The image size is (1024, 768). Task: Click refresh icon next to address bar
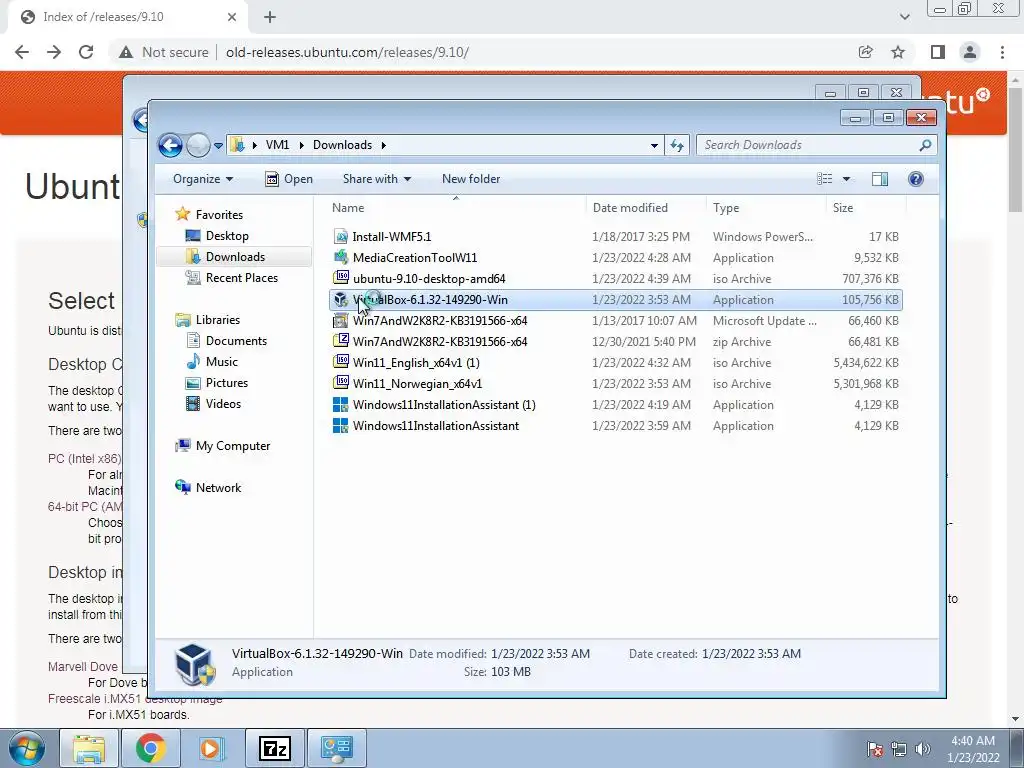click(677, 145)
